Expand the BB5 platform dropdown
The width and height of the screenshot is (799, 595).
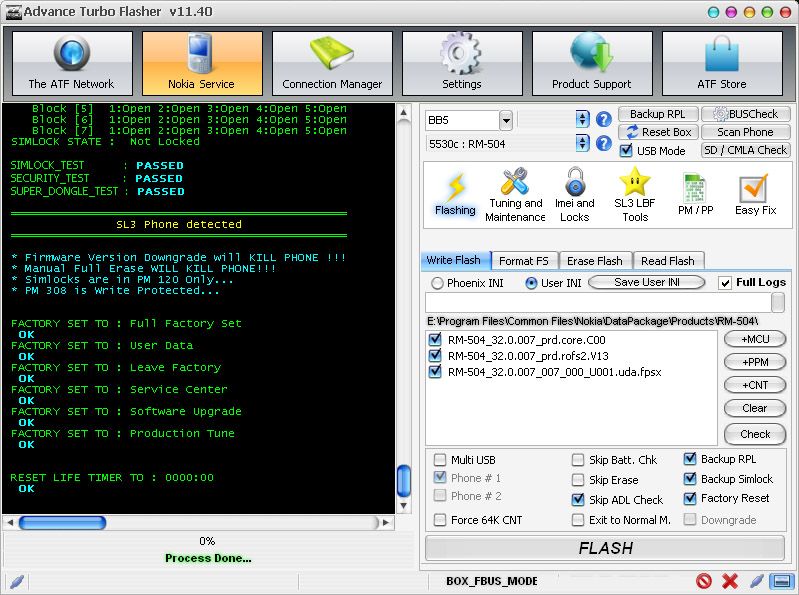click(x=506, y=120)
